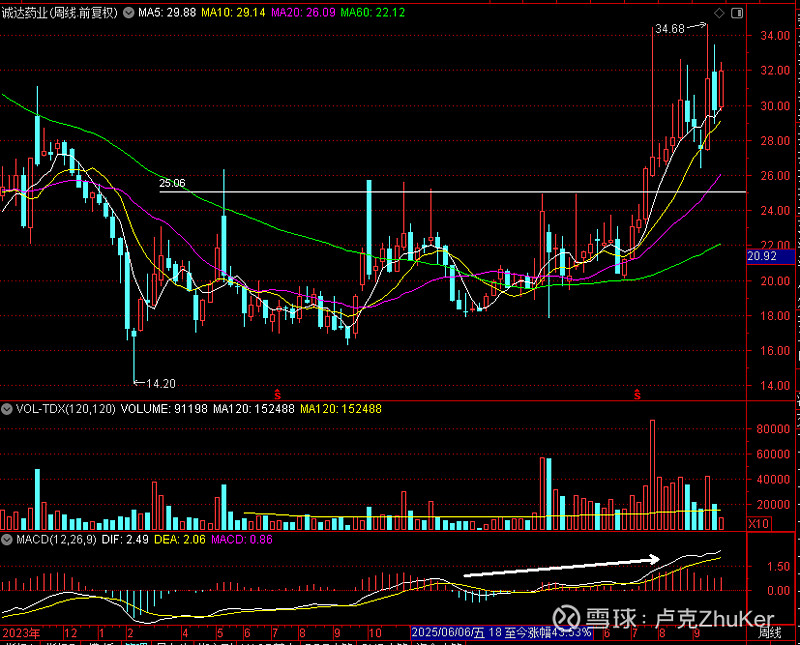
Task: Click the magenta MACD: 0.86 value
Action: click(x=242, y=539)
